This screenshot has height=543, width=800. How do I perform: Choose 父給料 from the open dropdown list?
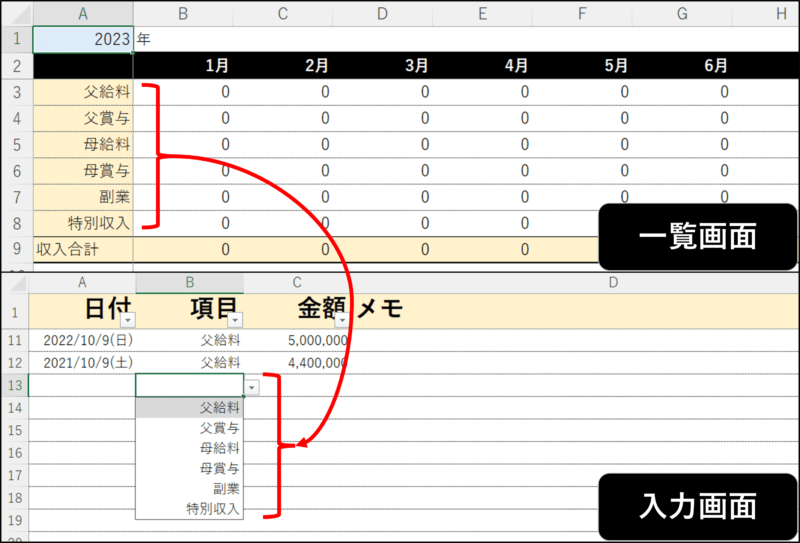pyautogui.click(x=190, y=408)
